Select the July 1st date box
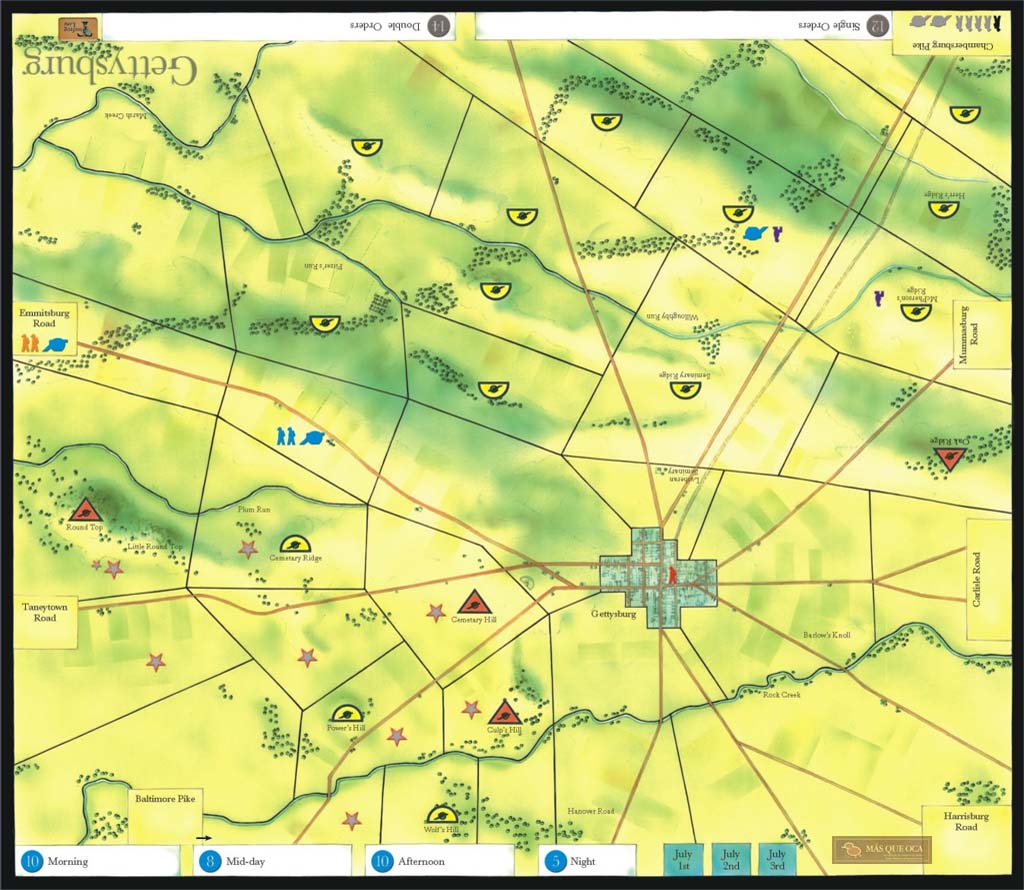1024x890 pixels. click(x=682, y=859)
